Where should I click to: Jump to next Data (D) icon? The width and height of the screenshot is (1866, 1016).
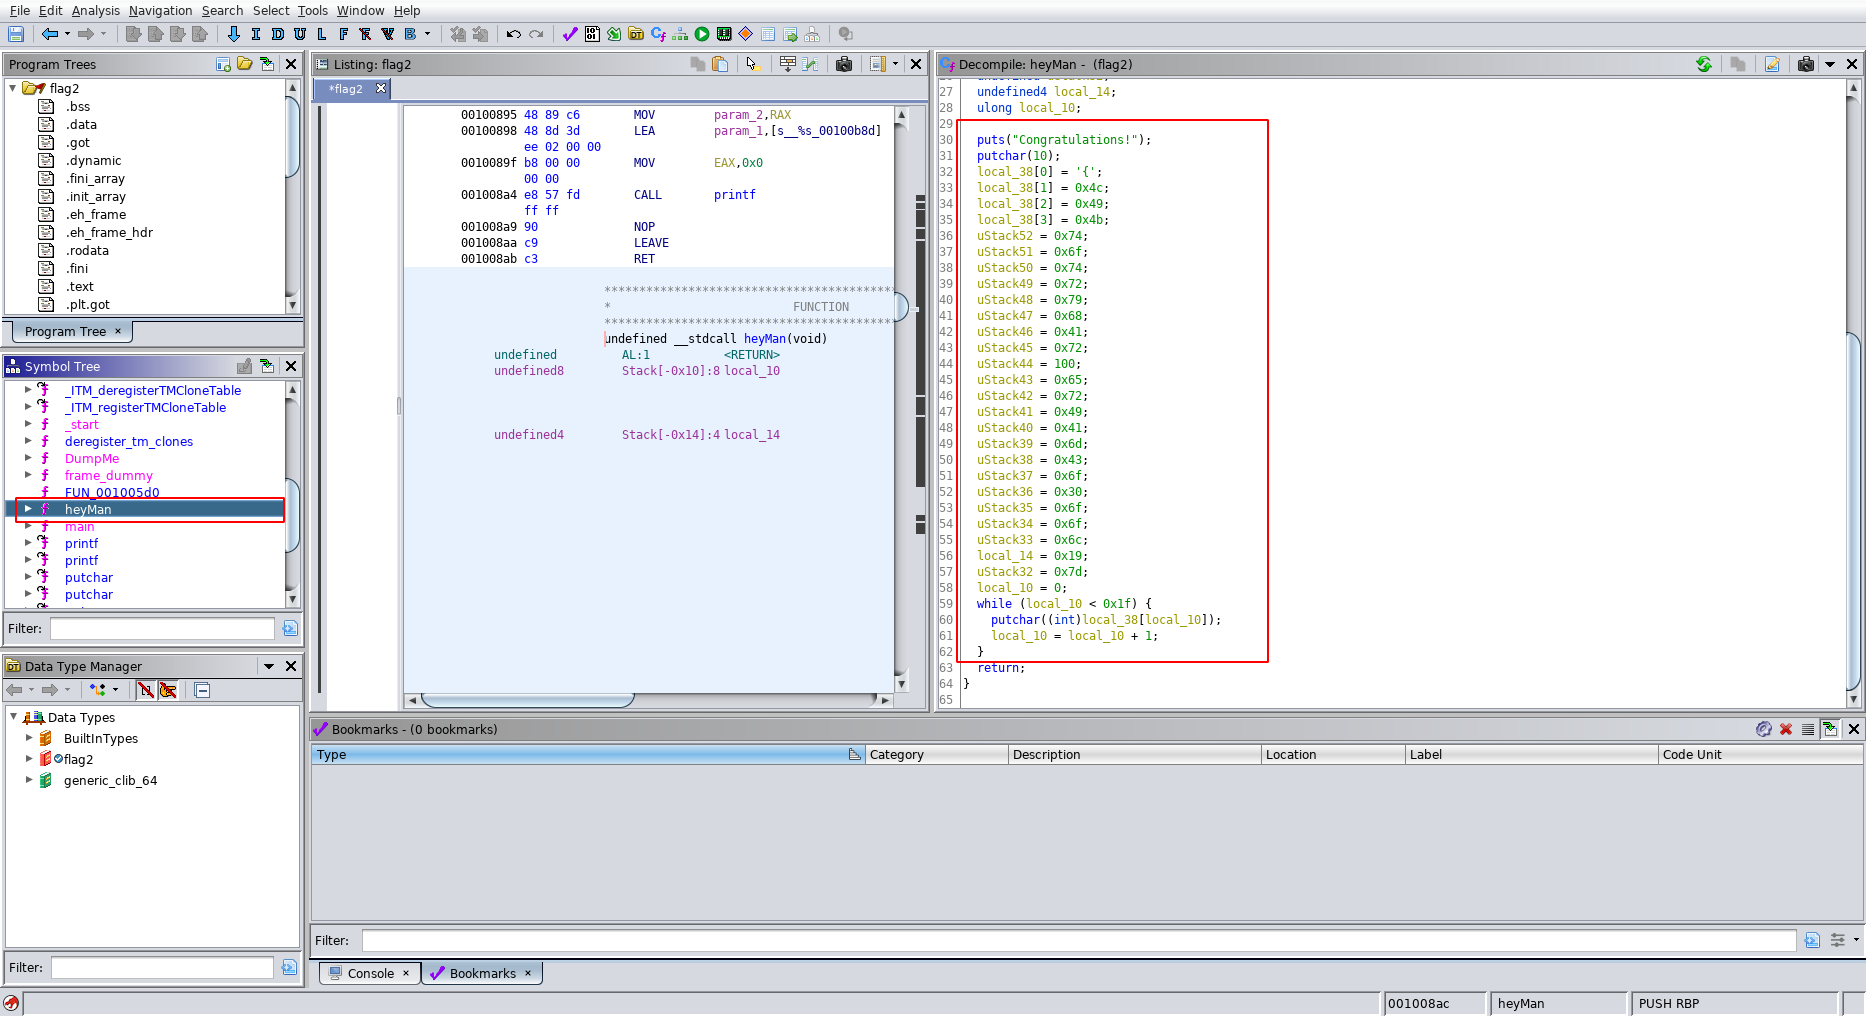pos(278,34)
